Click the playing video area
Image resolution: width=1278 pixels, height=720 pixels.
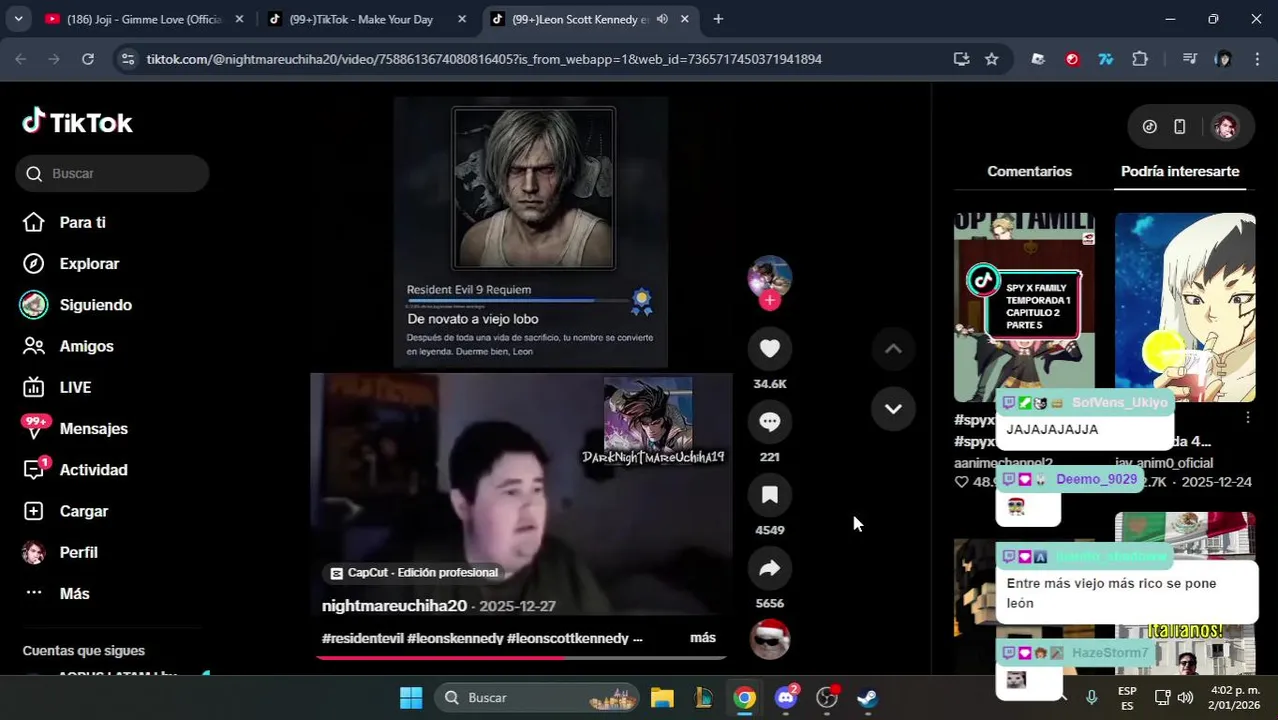point(521,494)
